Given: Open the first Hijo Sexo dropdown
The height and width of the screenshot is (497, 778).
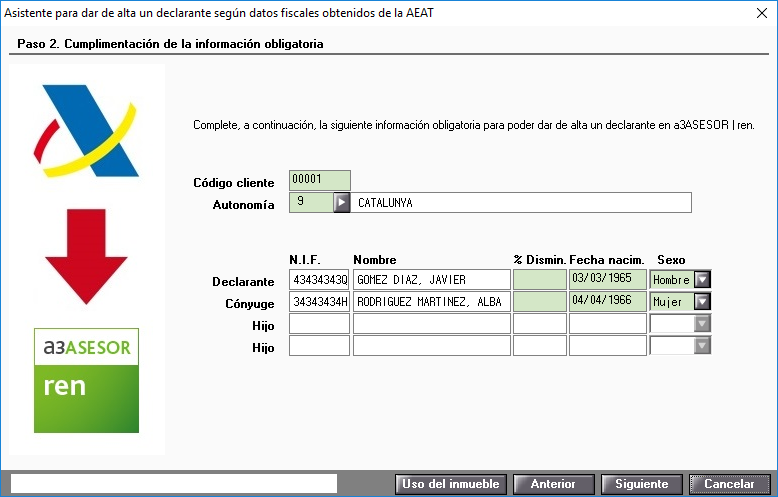Looking at the screenshot, I should point(702,324).
